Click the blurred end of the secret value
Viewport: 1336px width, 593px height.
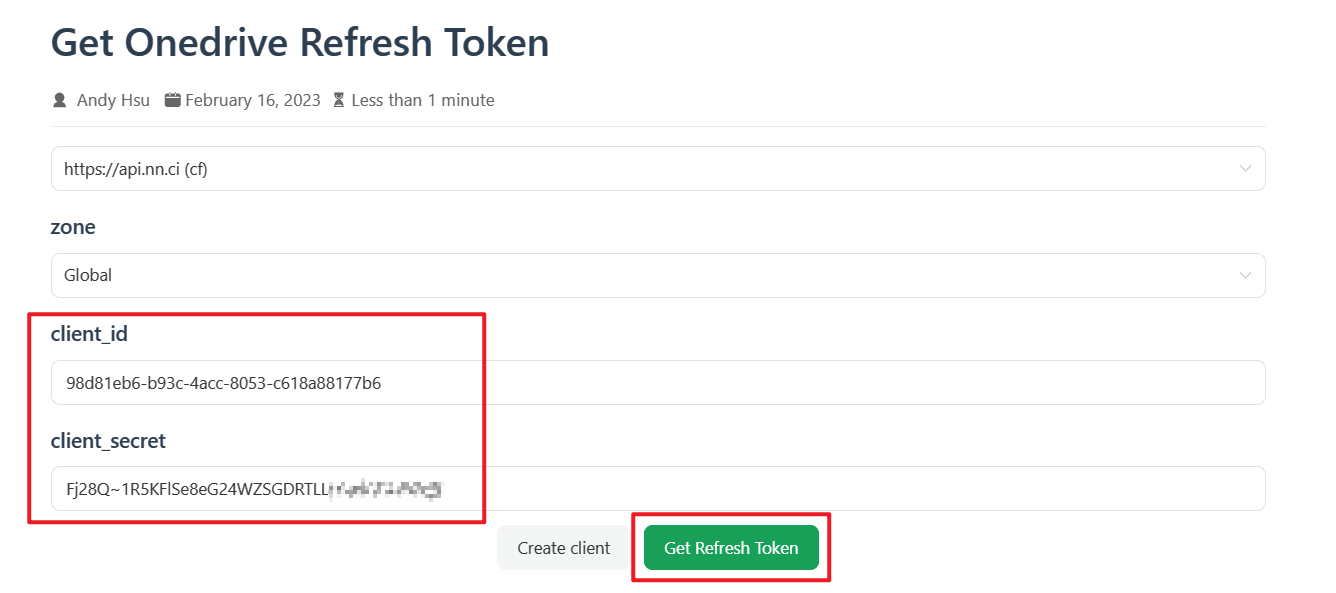tap(388, 490)
